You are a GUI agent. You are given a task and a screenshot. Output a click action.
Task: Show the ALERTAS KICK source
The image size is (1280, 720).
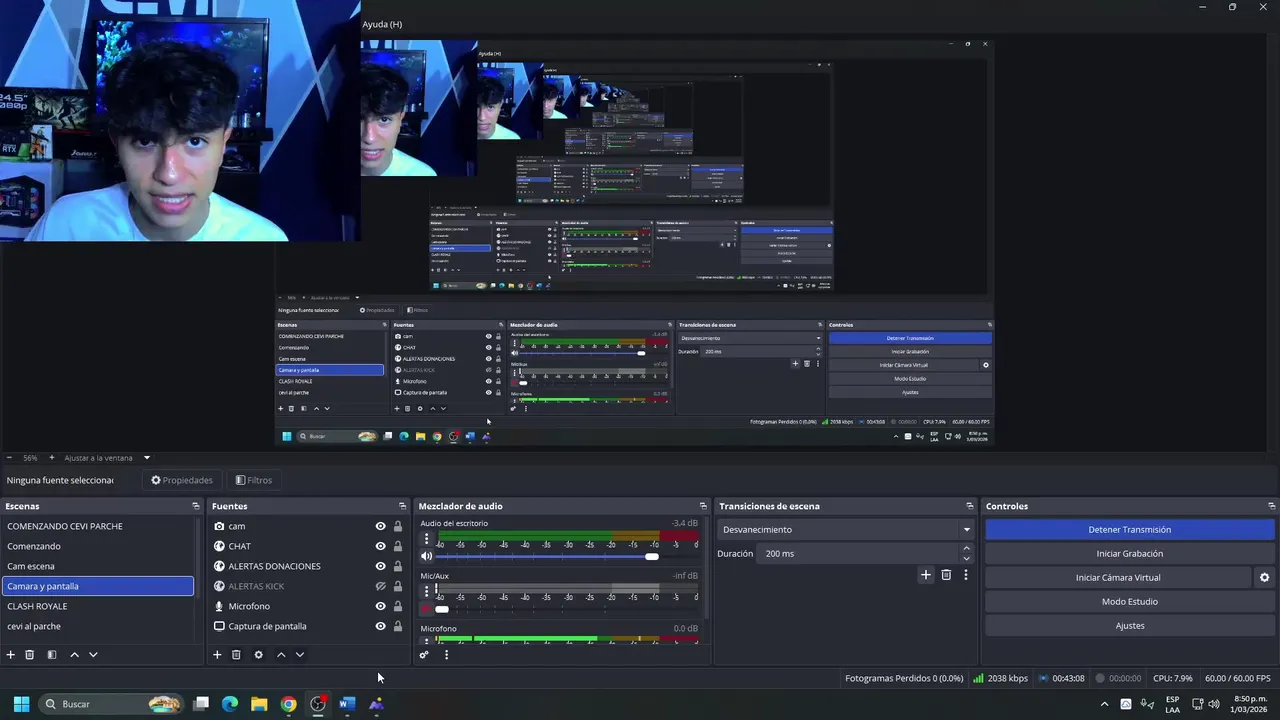[x=380, y=586]
